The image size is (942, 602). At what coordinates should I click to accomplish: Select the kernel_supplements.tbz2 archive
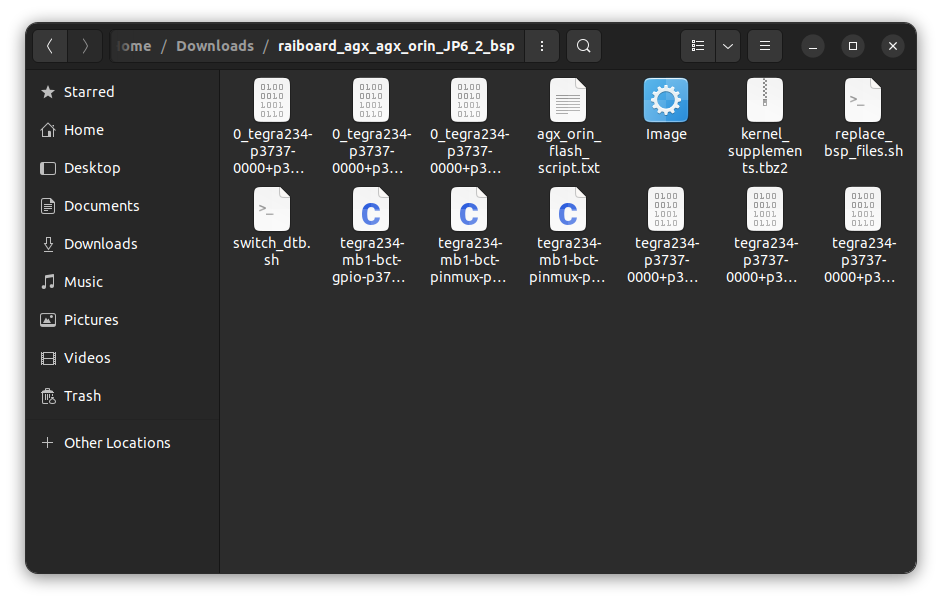tap(764, 126)
